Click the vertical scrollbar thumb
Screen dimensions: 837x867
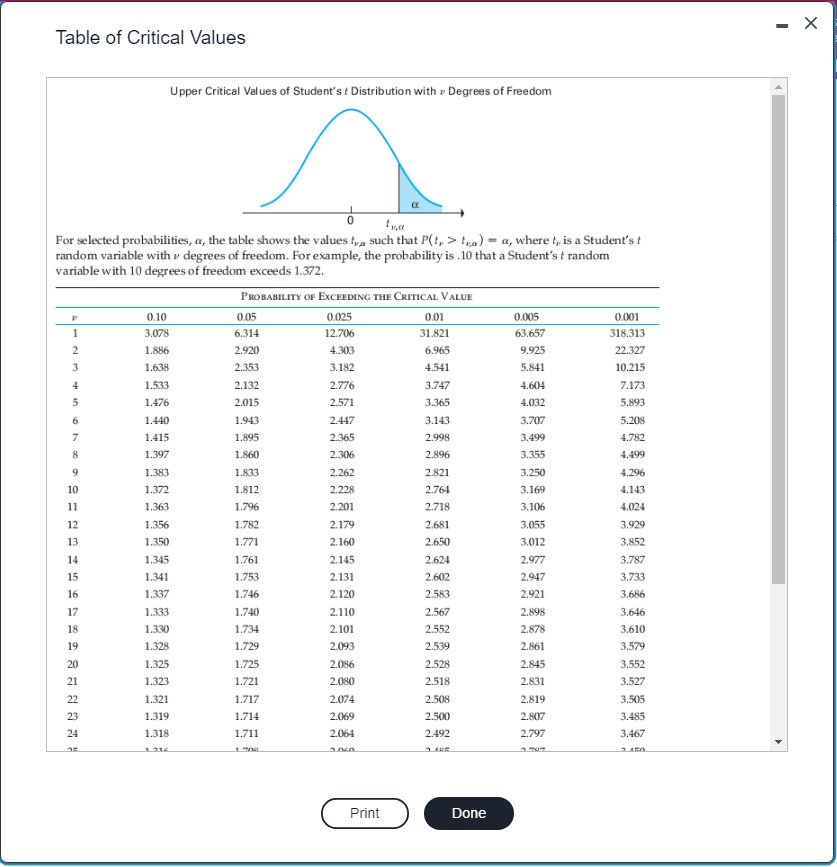pos(778,339)
